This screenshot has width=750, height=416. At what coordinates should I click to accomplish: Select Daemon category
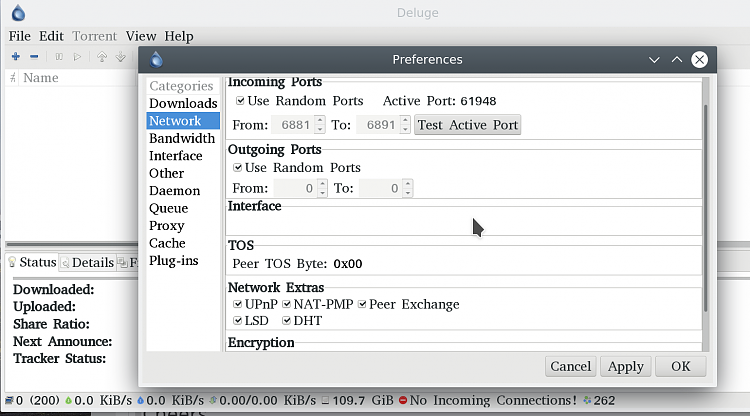(183, 191)
